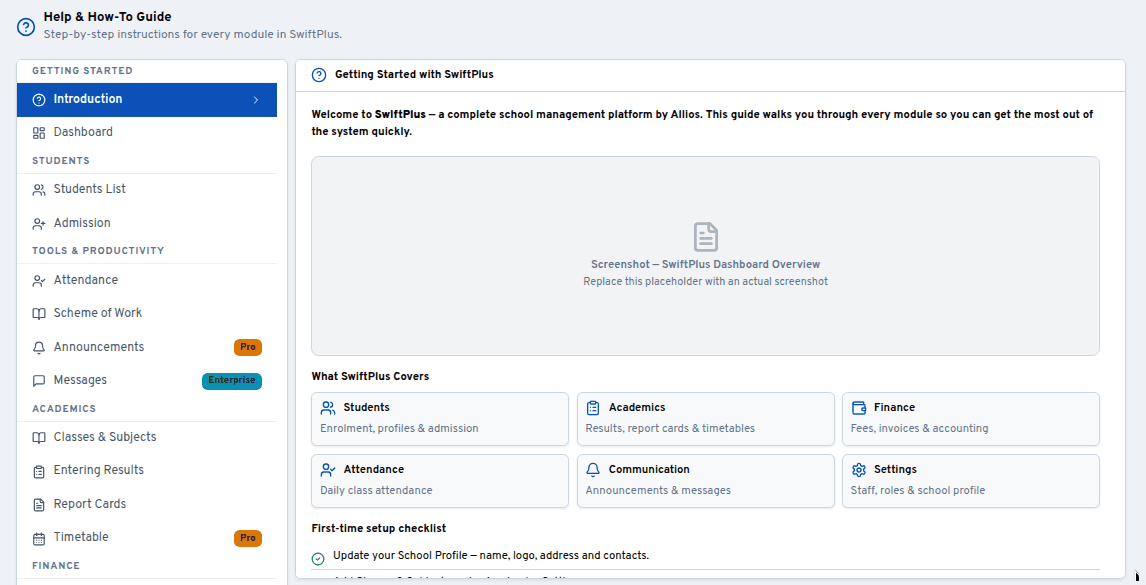Viewport: 1146px width, 585px height.
Task: Click the Attendance user-check icon in sidebar
Action: (x=39, y=281)
